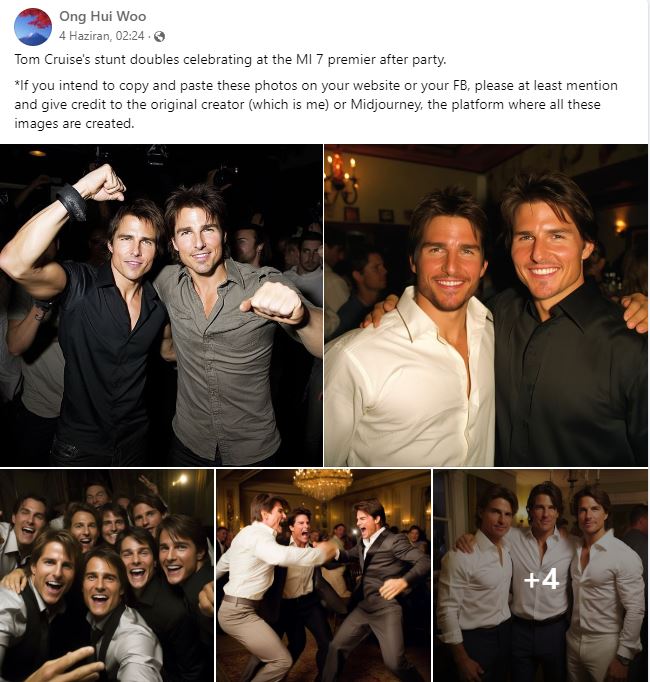The image size is (650, 682).
Task: Open the post timestamp 4 Haziran, 02:24
Action: tap(101, 36)
